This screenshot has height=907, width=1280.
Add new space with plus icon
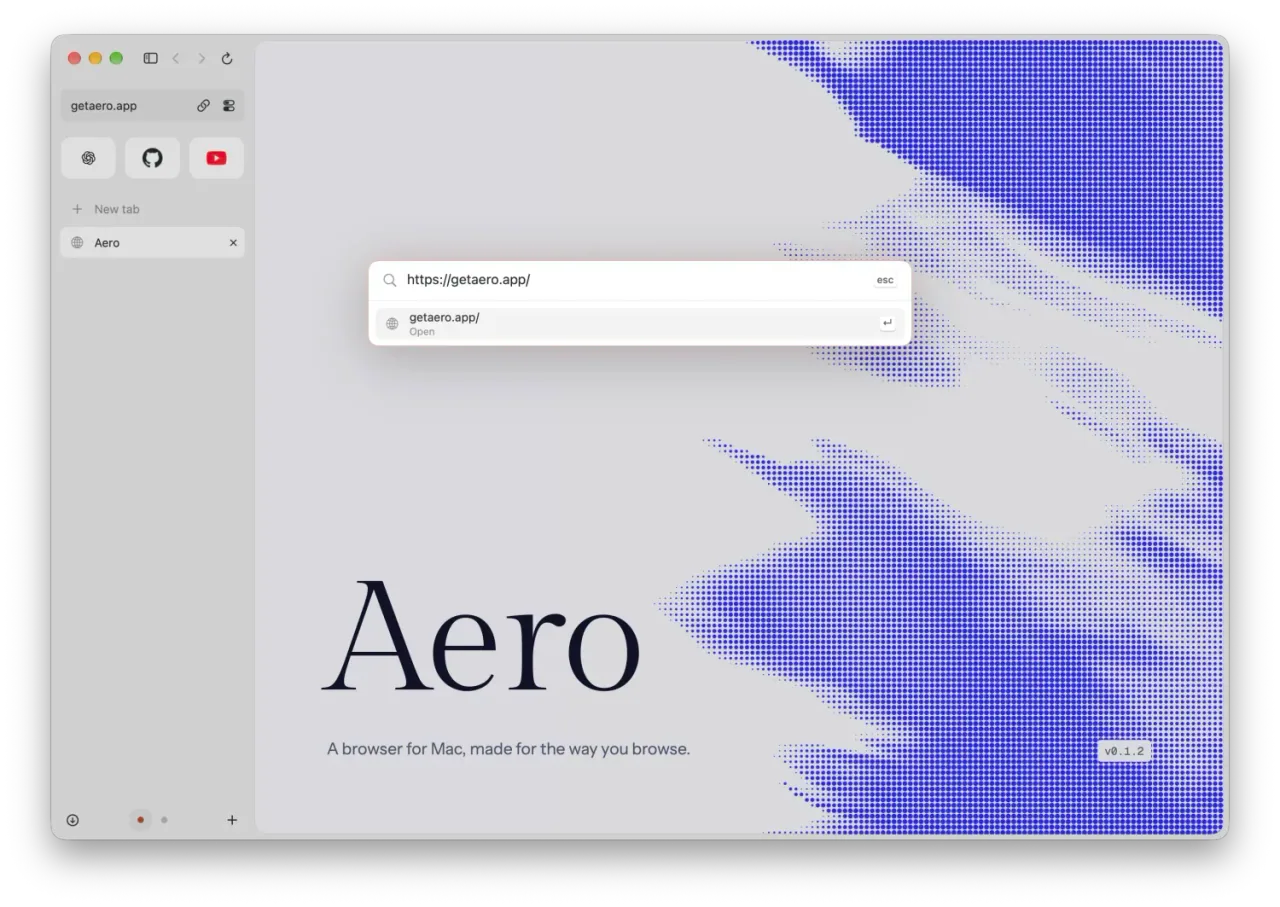[x=232, y=820]
